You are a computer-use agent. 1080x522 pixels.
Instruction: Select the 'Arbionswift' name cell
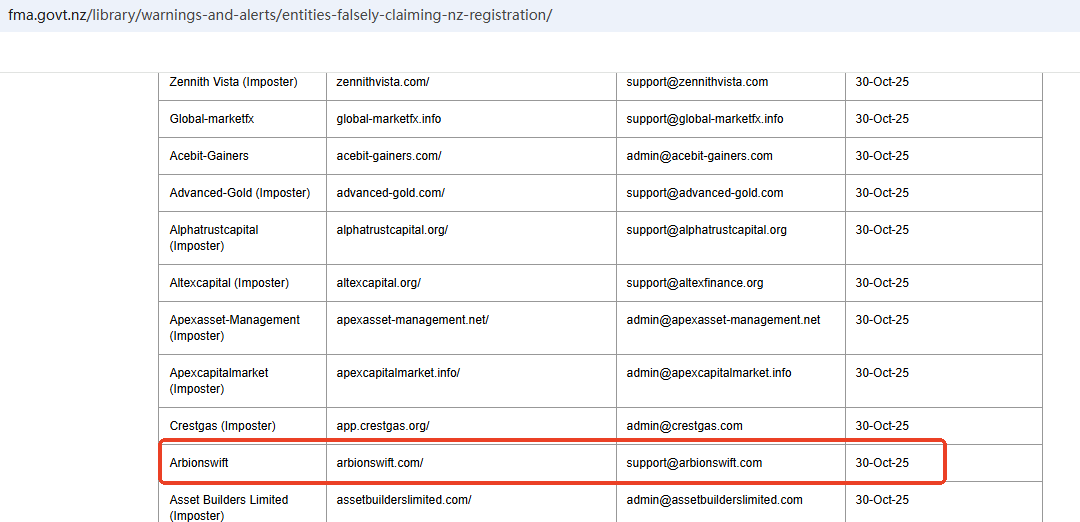click(x=242, y=463)
